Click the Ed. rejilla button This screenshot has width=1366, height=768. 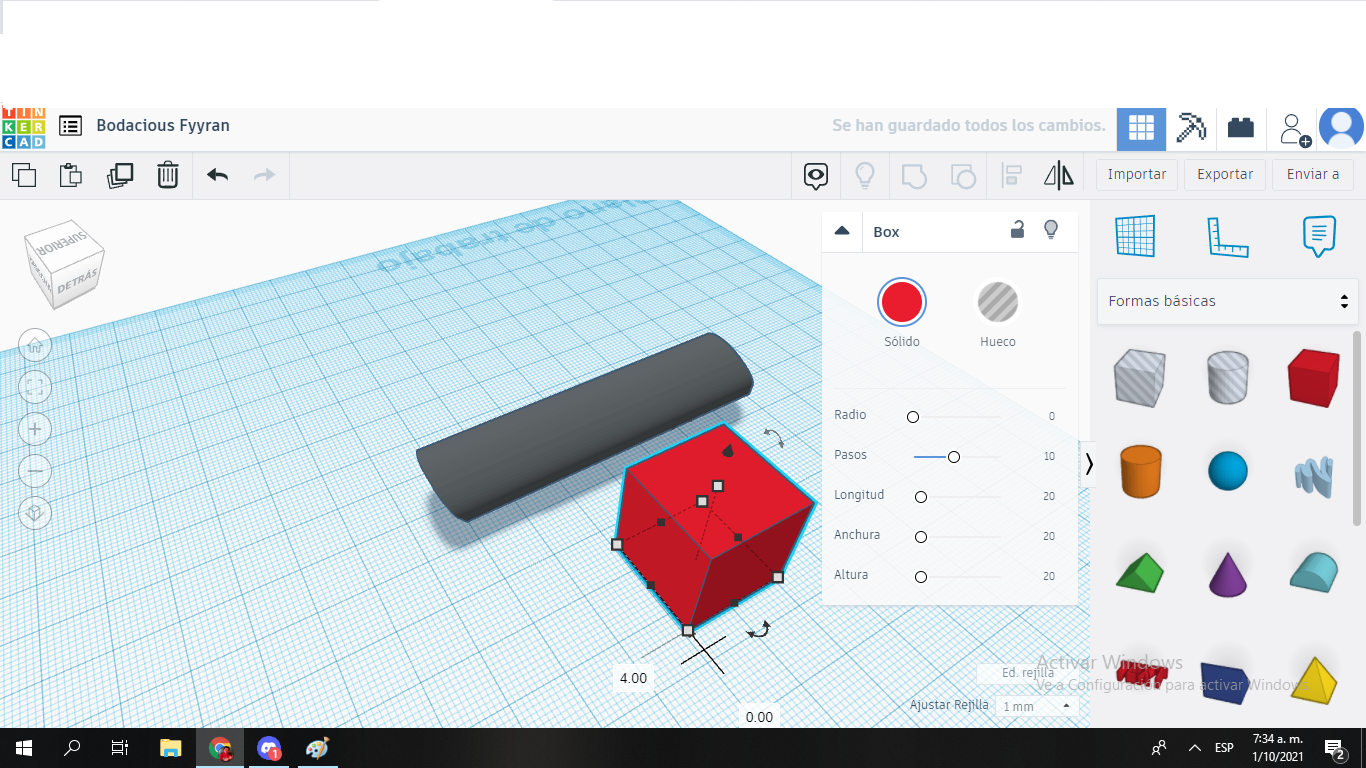point(1028,673)
